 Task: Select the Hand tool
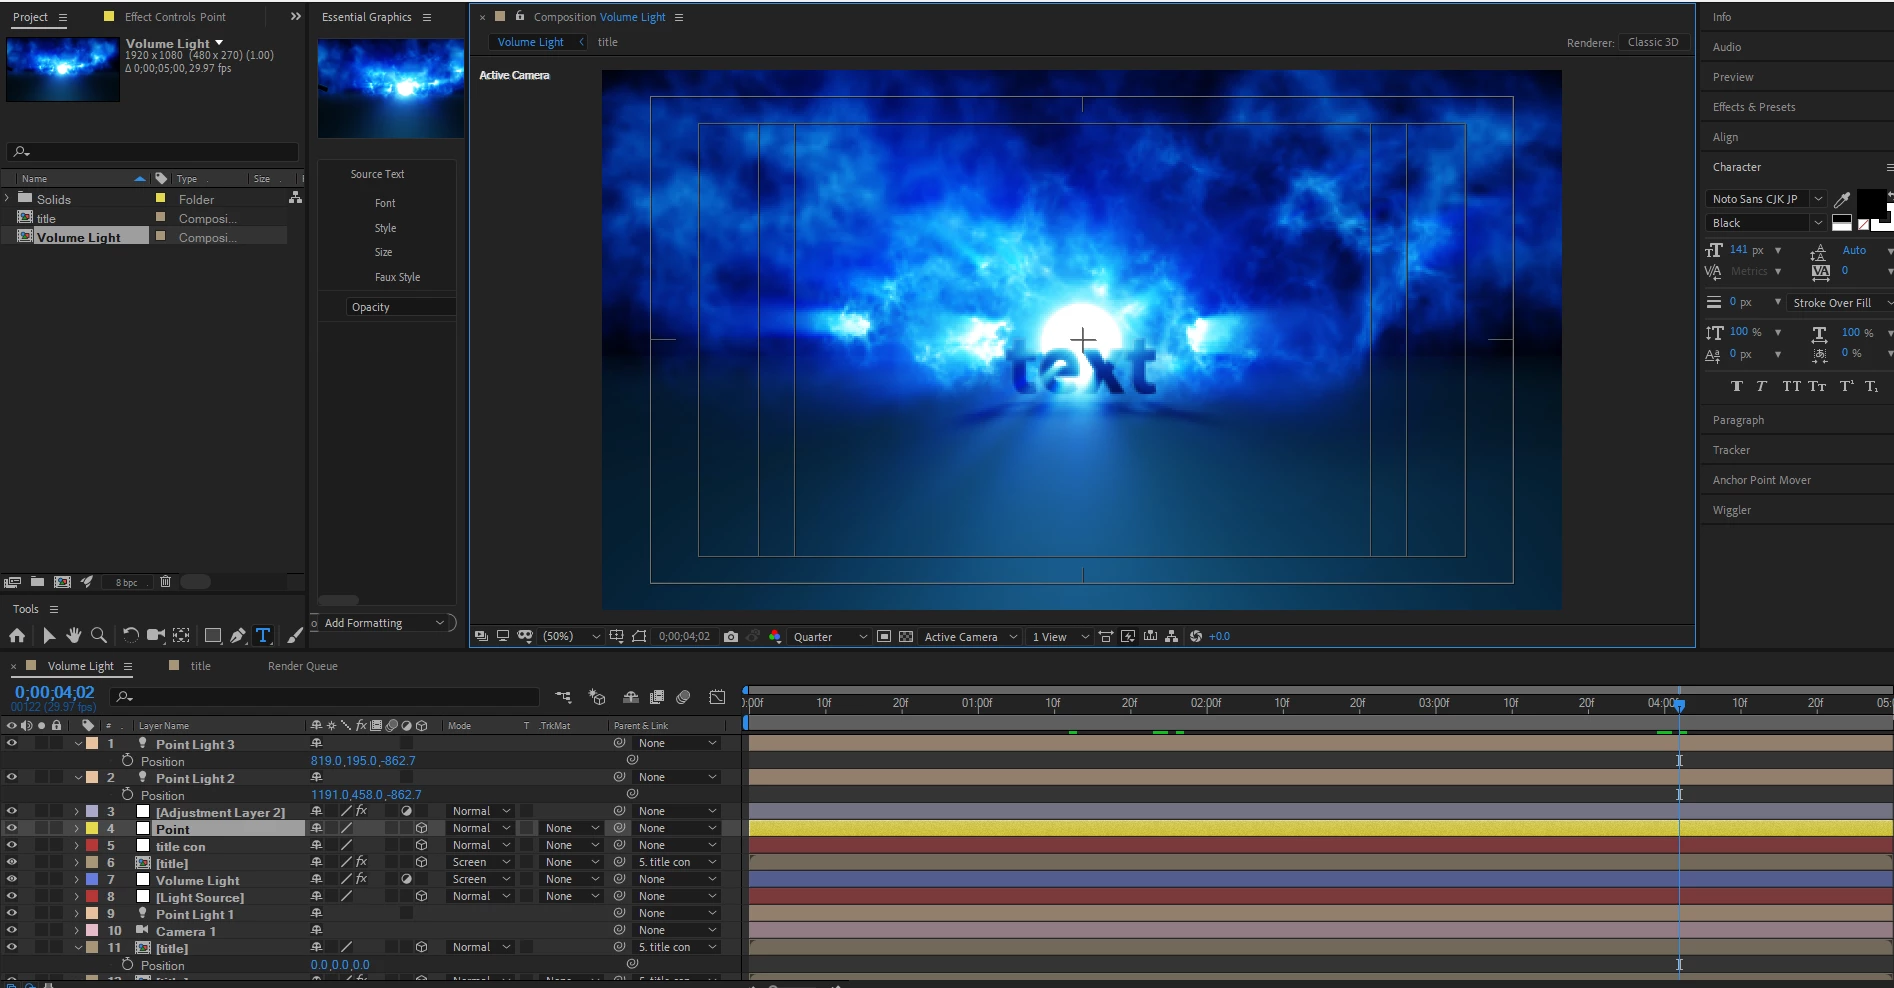[74, 635]
